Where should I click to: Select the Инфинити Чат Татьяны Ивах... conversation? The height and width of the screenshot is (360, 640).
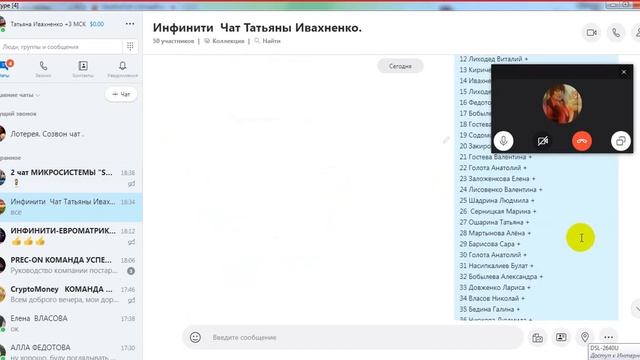coord(71,207)
